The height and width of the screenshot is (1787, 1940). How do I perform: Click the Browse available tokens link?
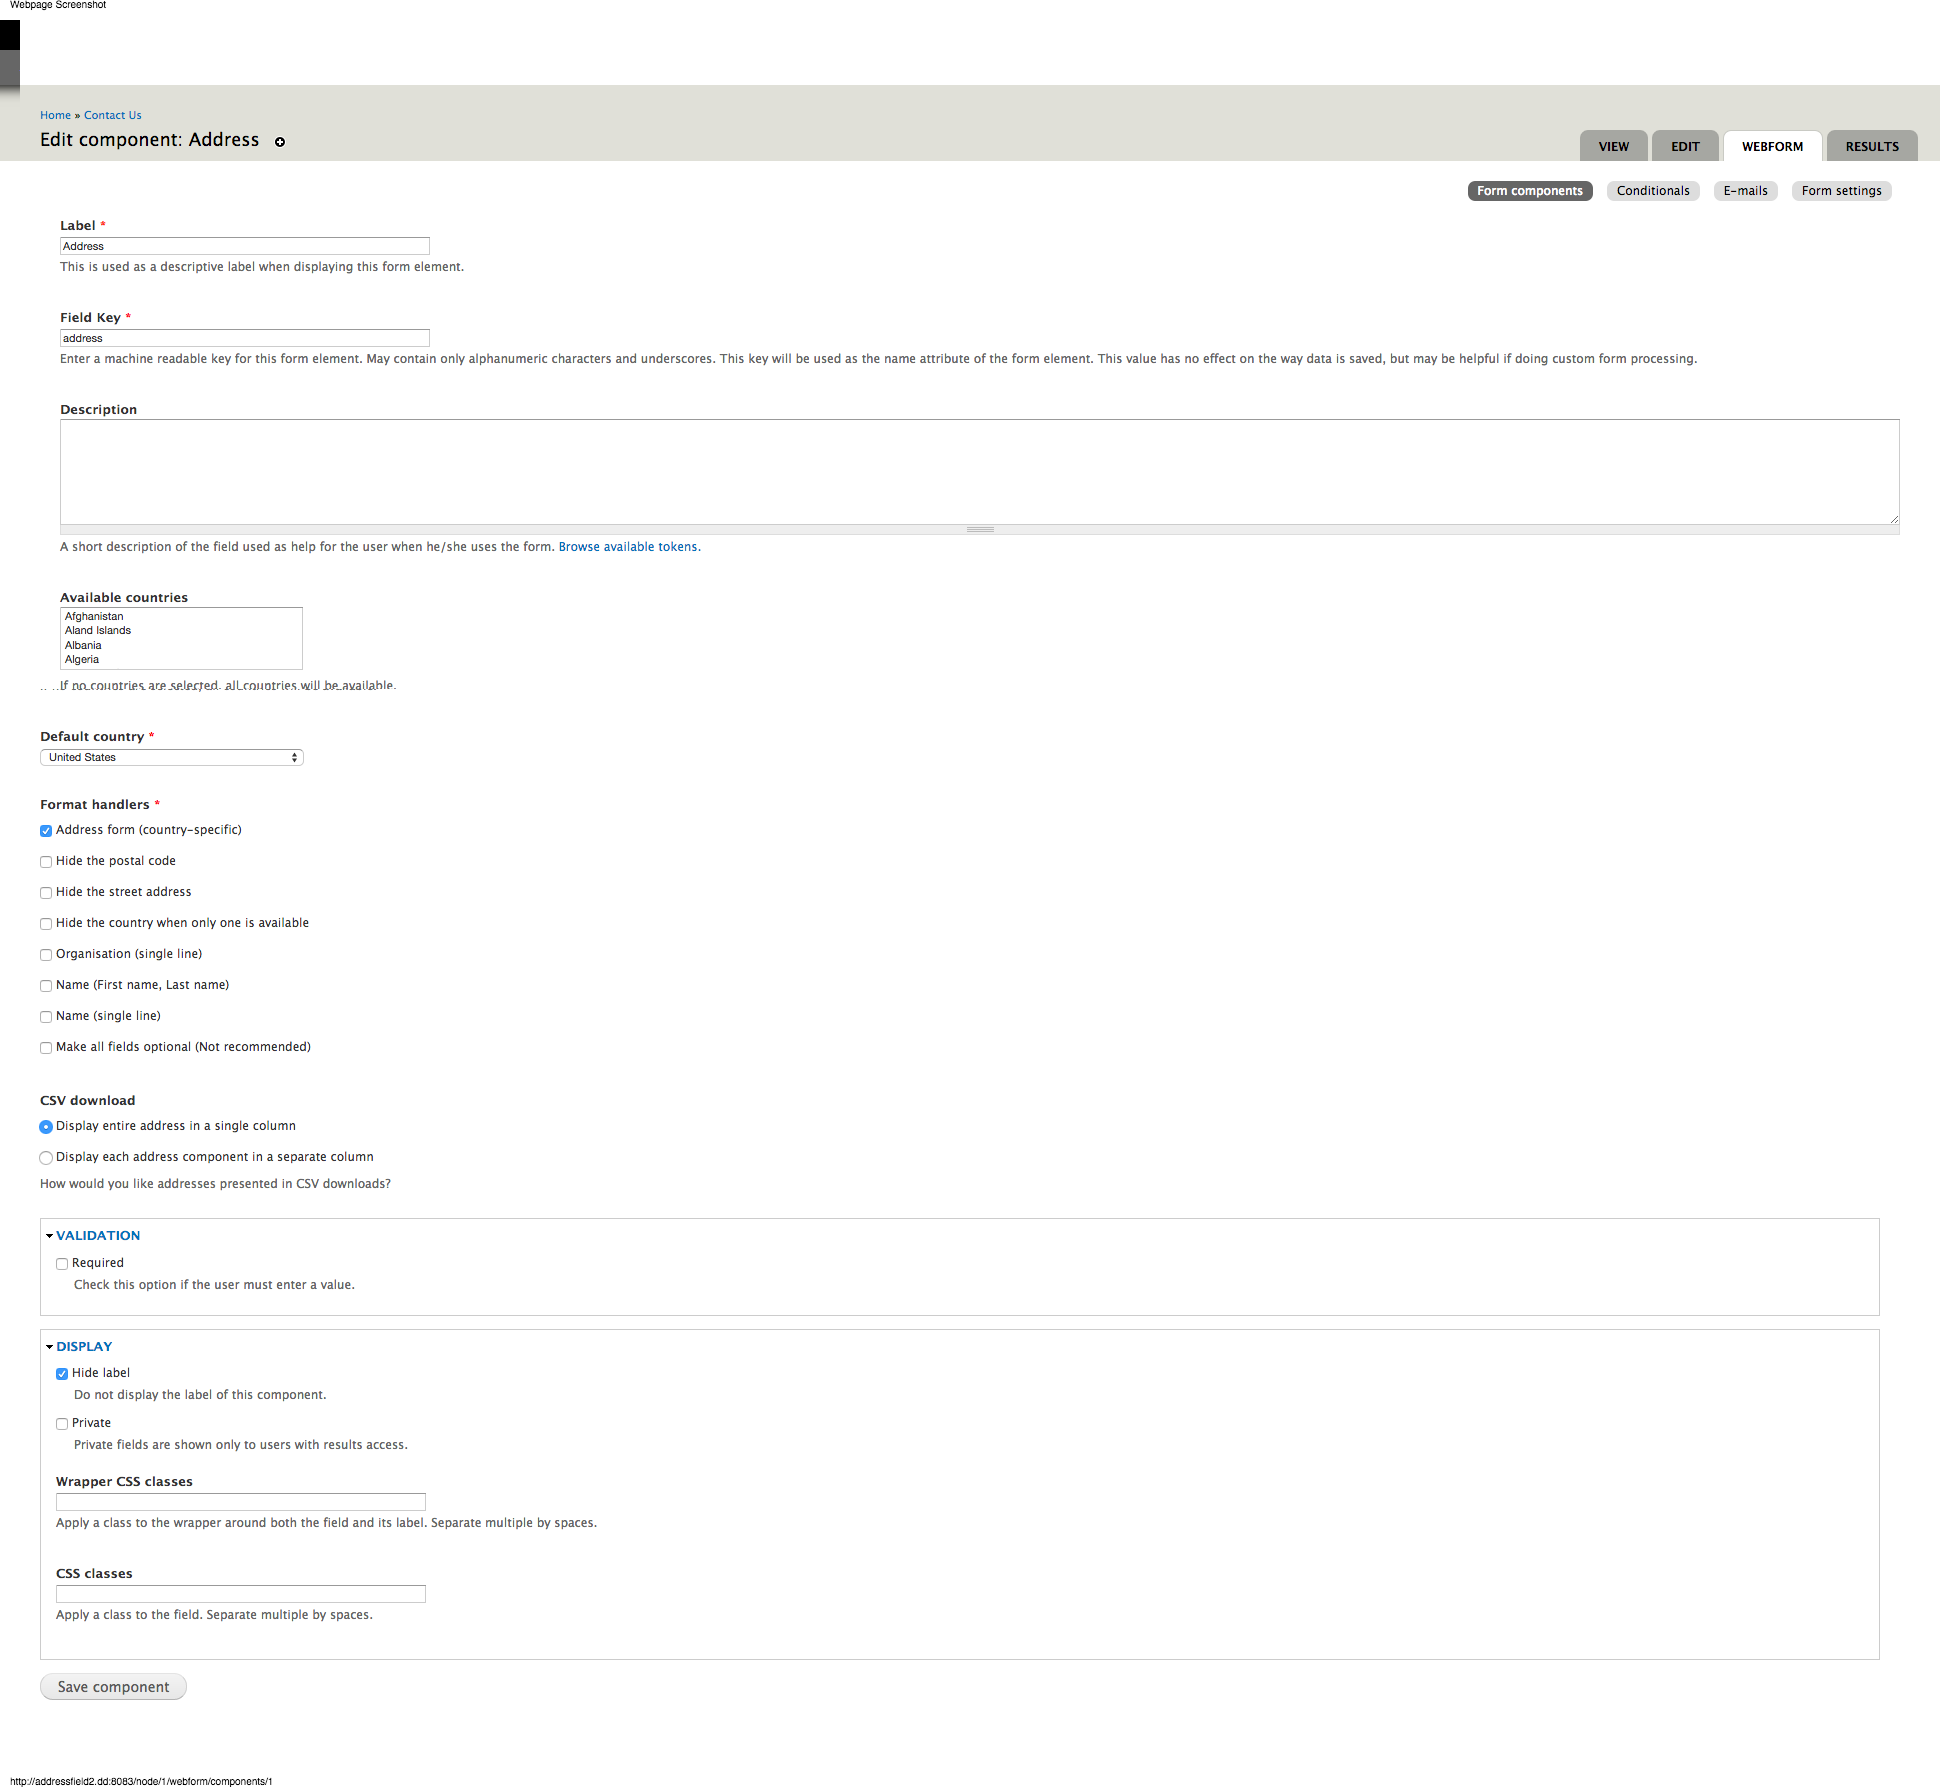click(x=628, y=546)
